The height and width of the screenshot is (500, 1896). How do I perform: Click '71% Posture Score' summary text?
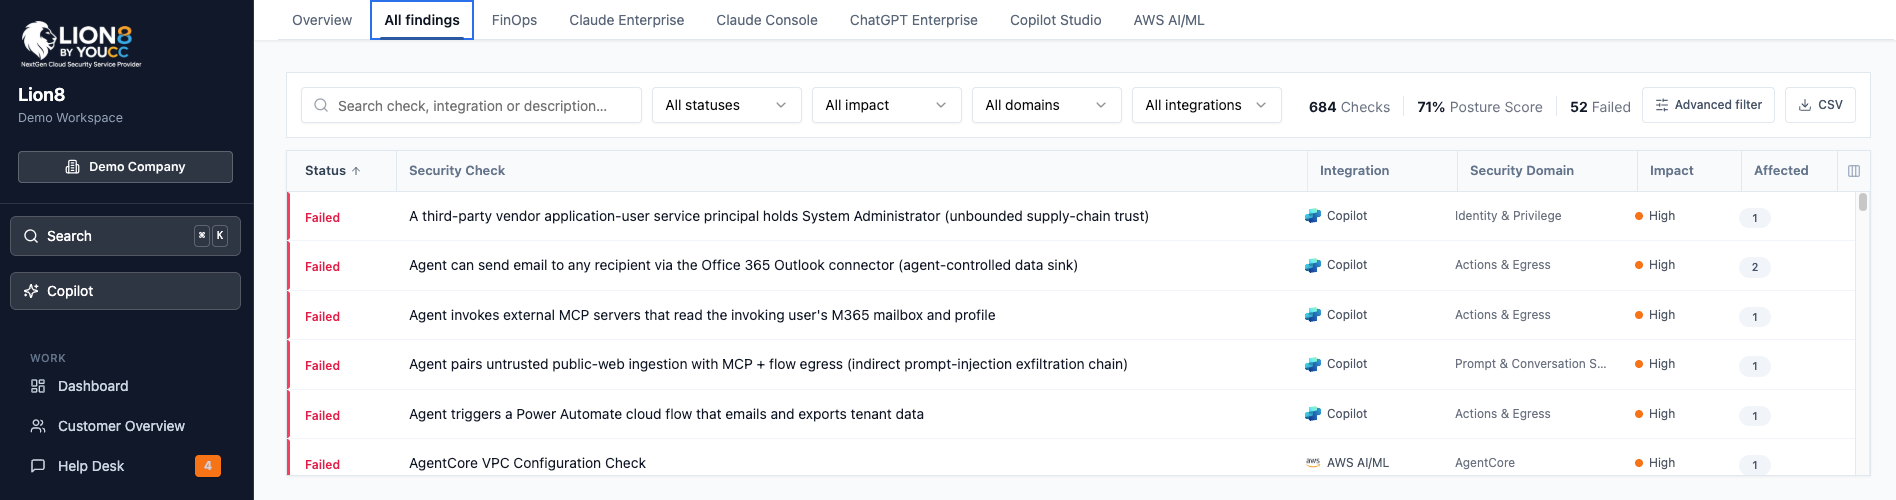click(x=1479, y=107)
